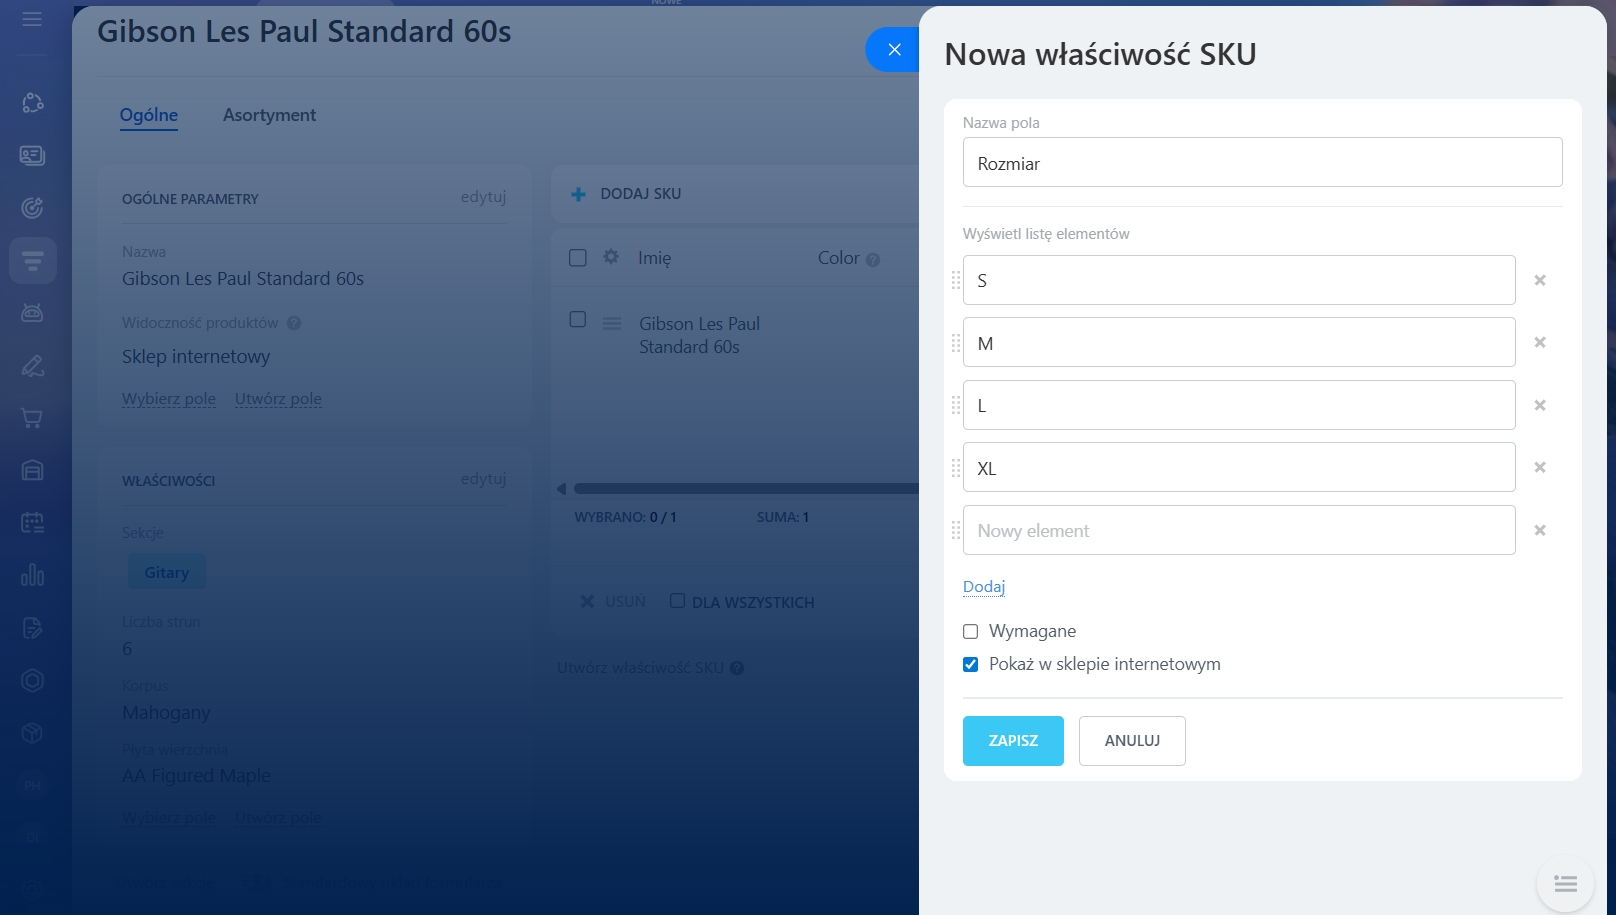
Task: Click the Color column header
Action: coord(838,258)
